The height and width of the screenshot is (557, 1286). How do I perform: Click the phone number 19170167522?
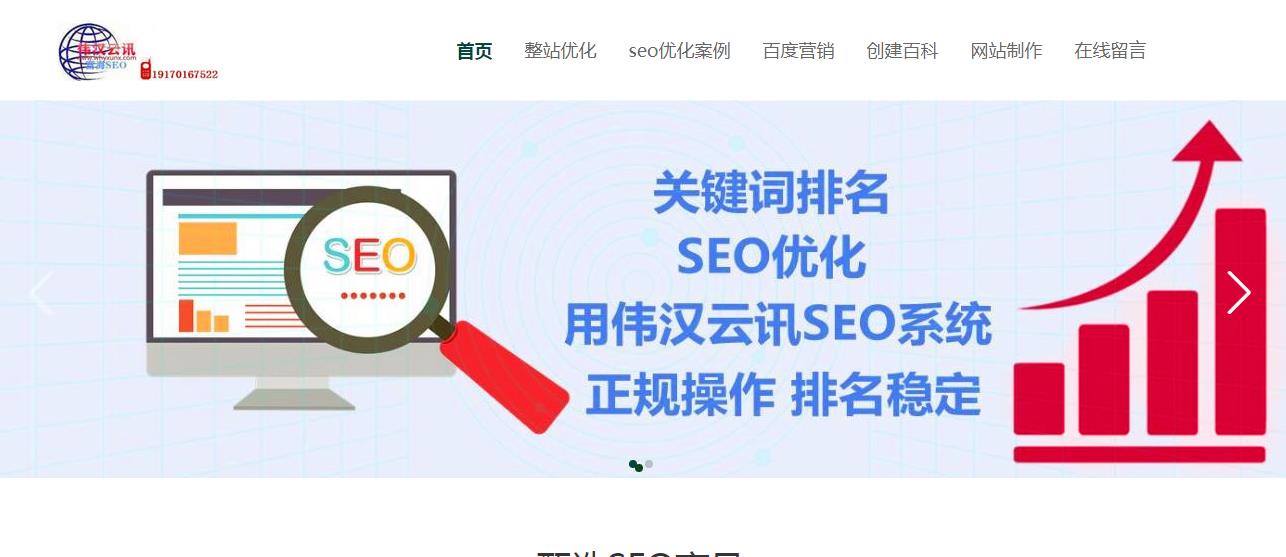click(185, 74)
